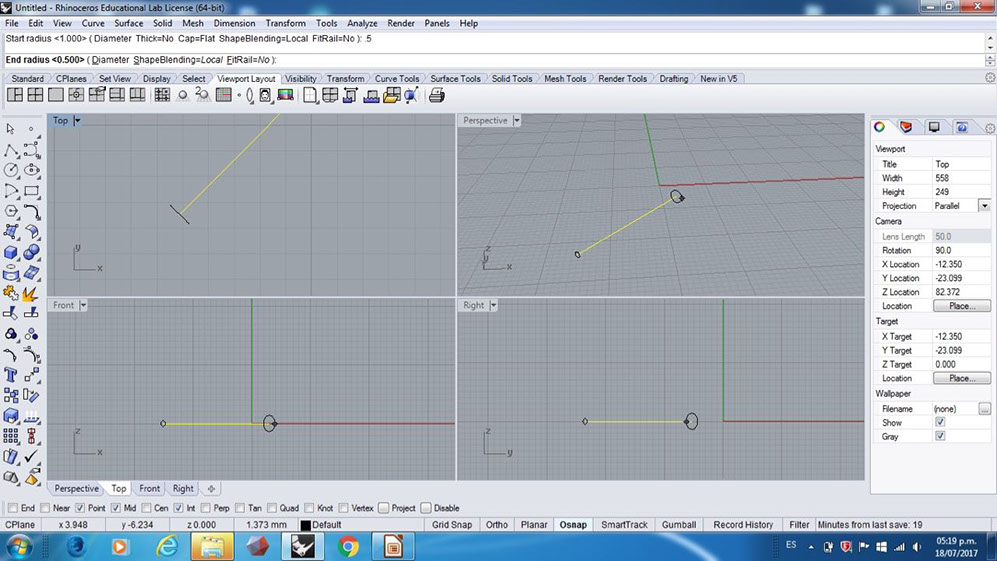This screenshot has width=997, height=561.
Task: Click the open folder viewport icon
Action: tap(392, 95)
